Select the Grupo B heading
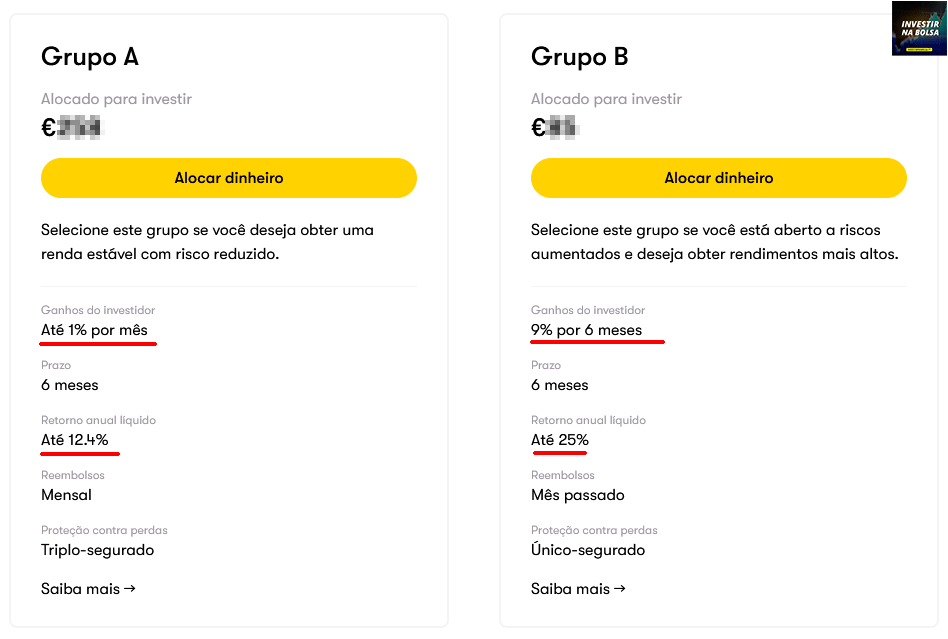 [580, 57]
